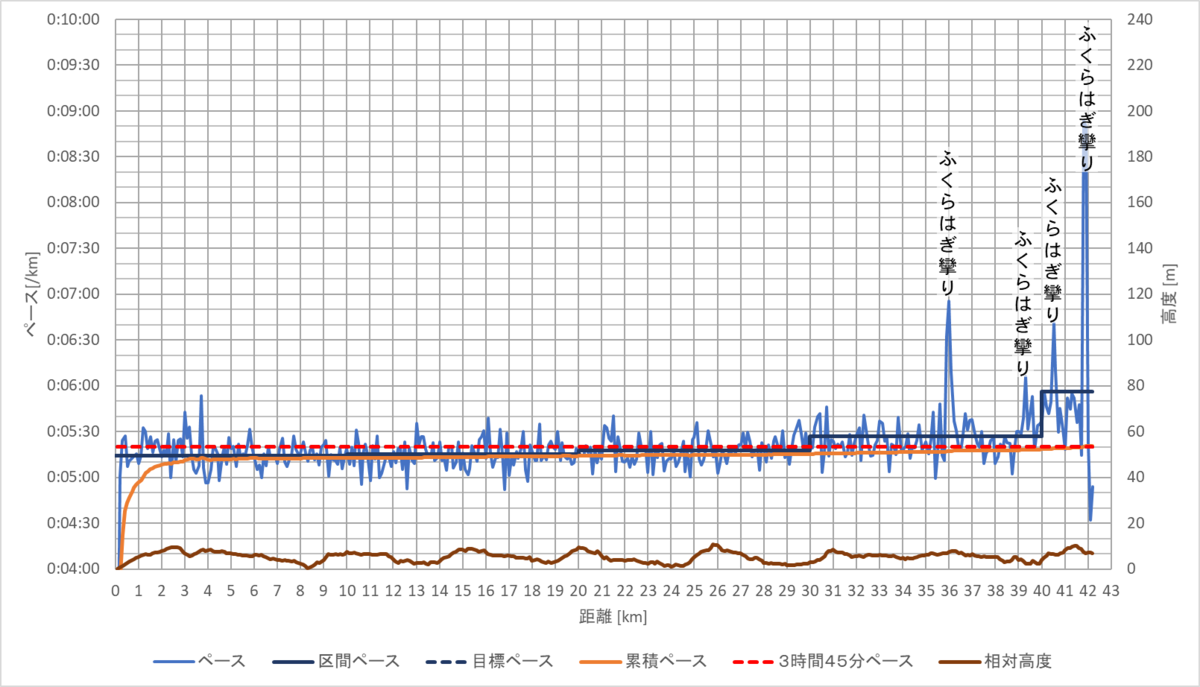
Task: Click the 0:04:30 pace axis label
Action: [x=75, y=523]
